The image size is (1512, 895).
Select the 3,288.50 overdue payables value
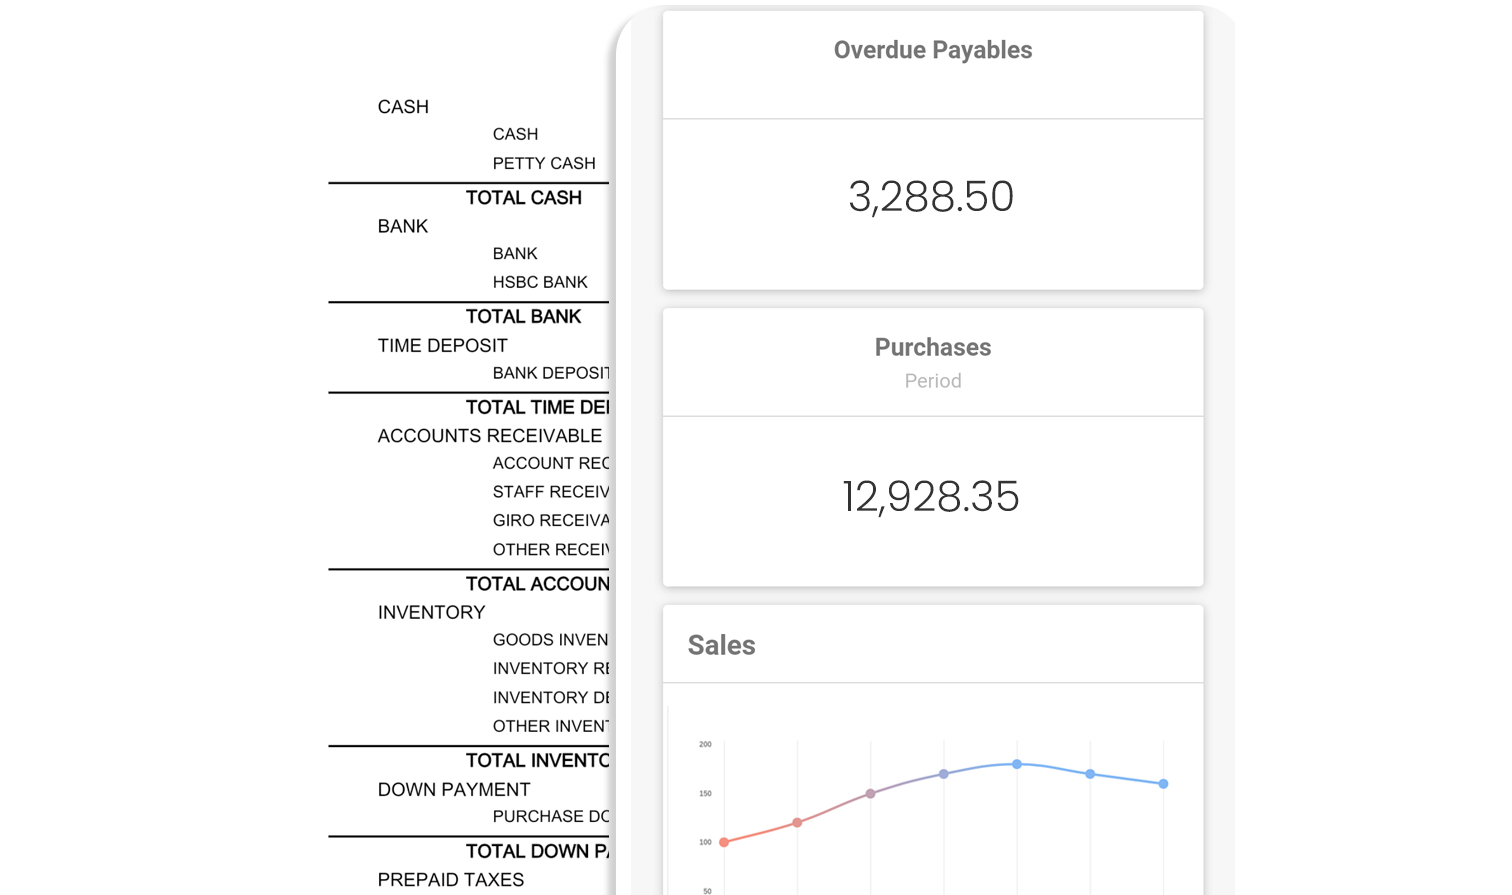pyautogui.click(x=931, y=196)
